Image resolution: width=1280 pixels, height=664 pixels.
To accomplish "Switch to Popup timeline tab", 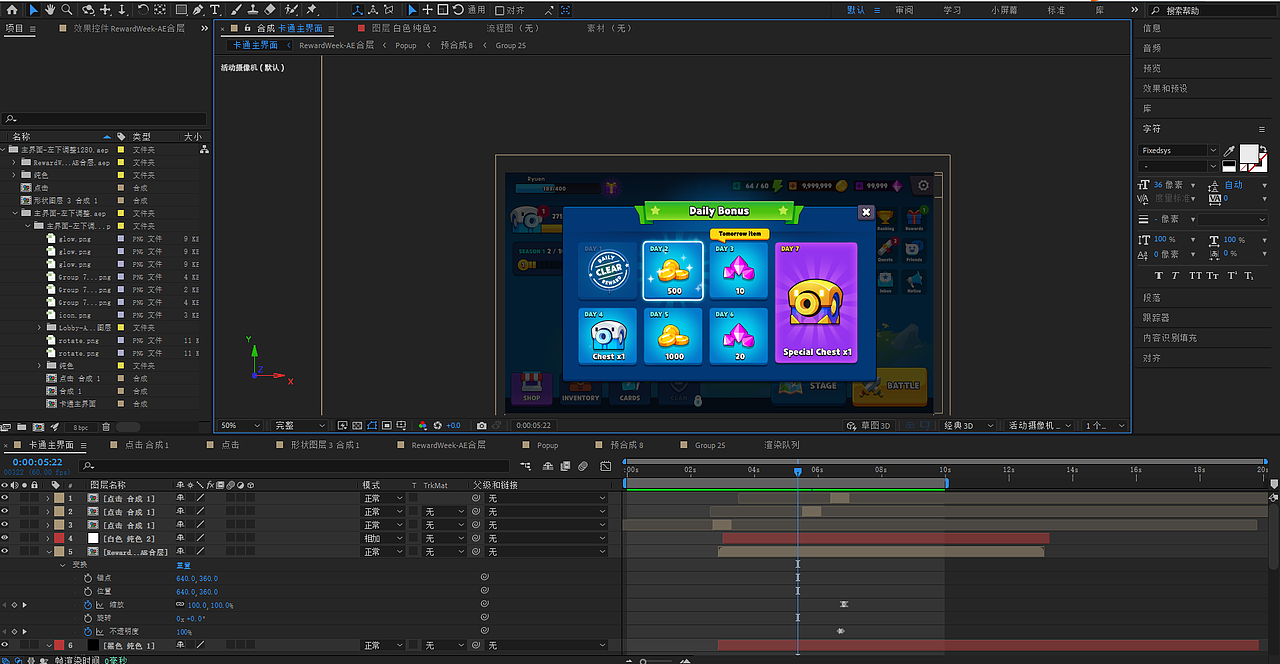I will (x=547, y=445).
